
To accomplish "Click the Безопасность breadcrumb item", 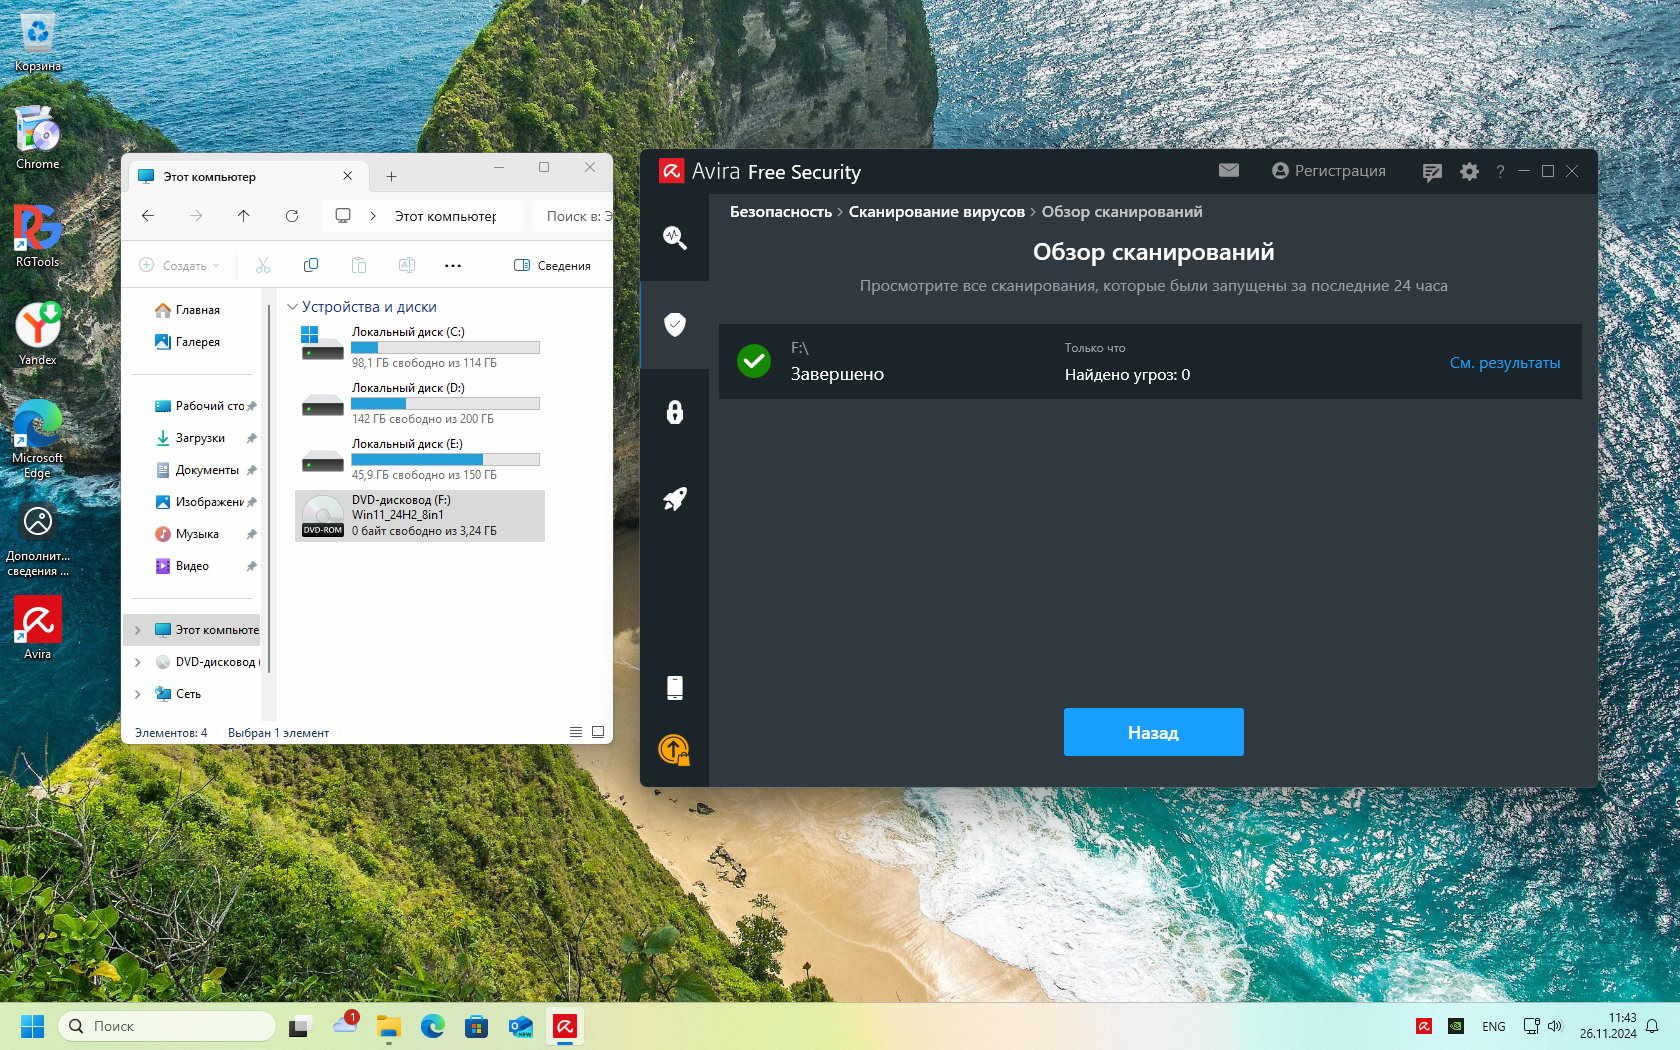I will (780, 212).
